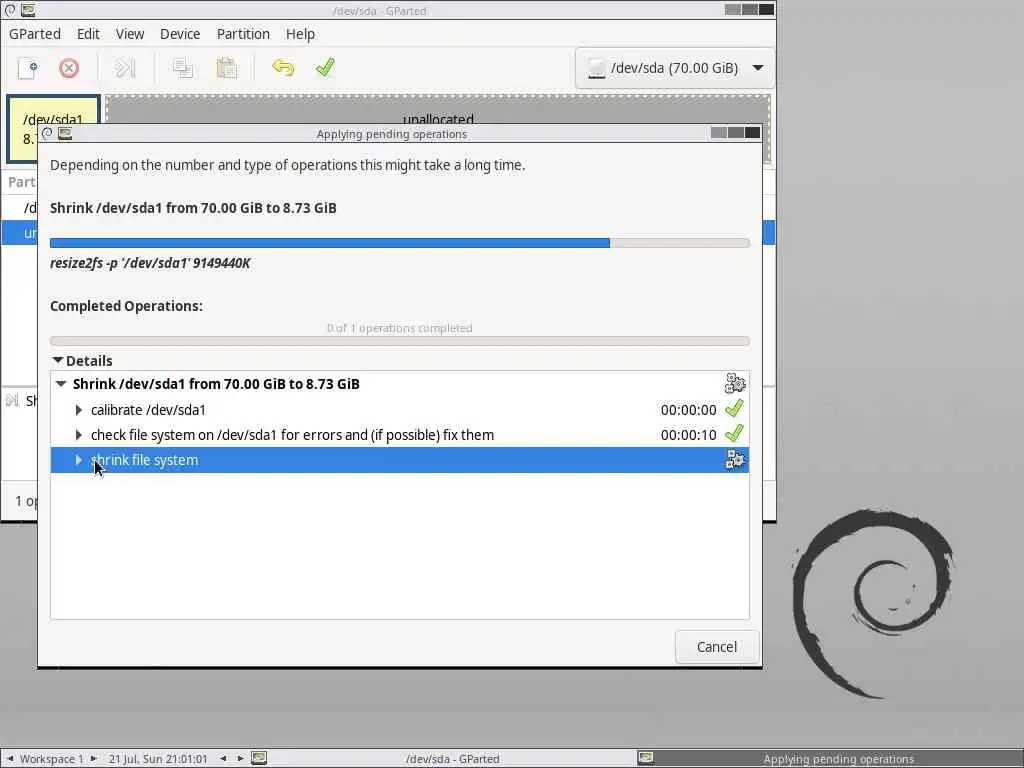Viewport: 1024px width, 768px height.
Task: Open the Help menu
Action: click(300, 34)
